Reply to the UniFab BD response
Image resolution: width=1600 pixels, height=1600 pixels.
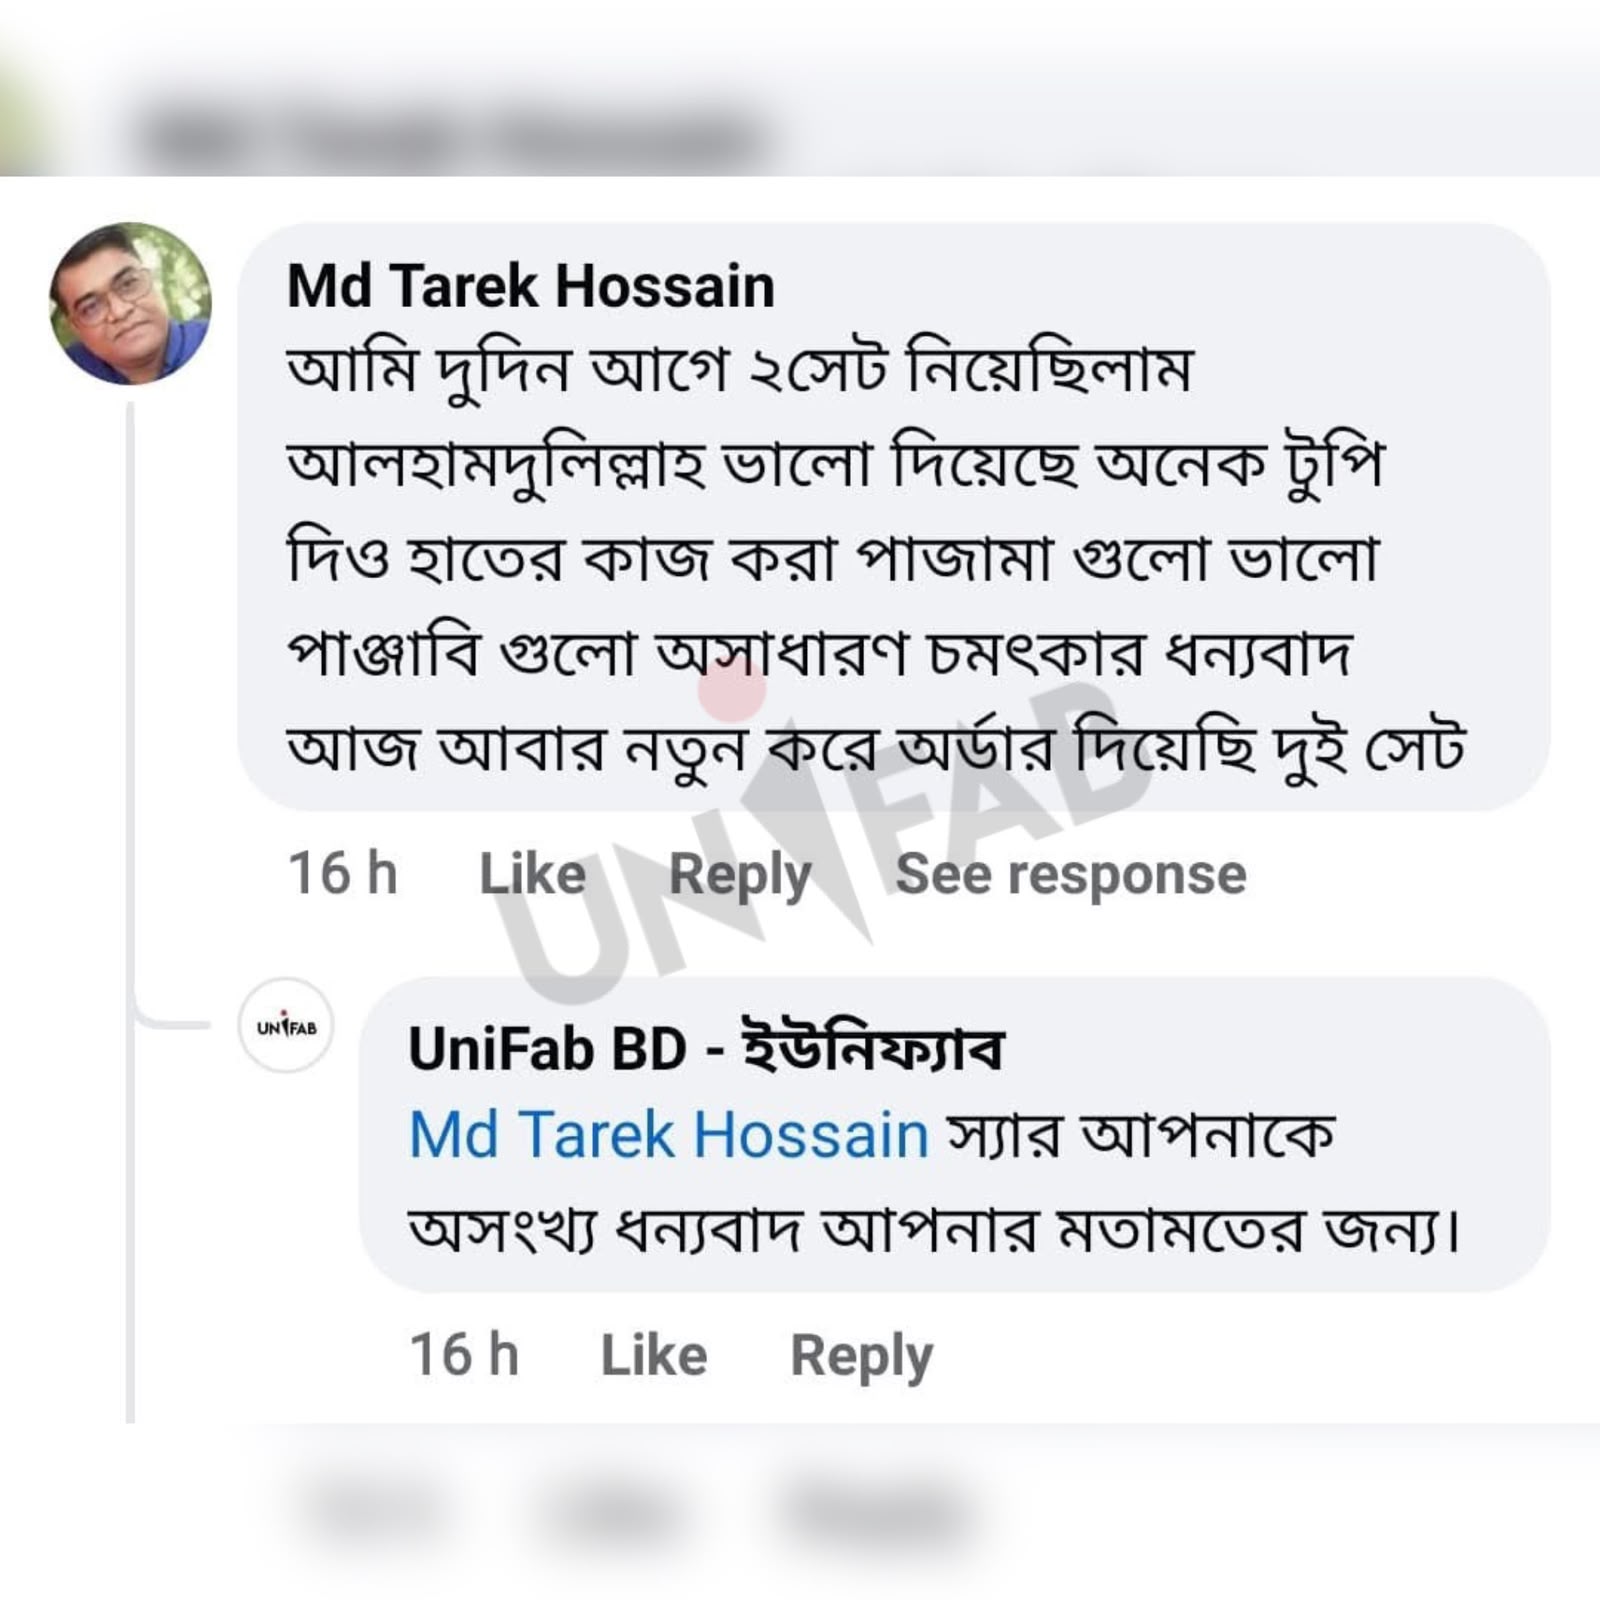tap(861, 1358)
